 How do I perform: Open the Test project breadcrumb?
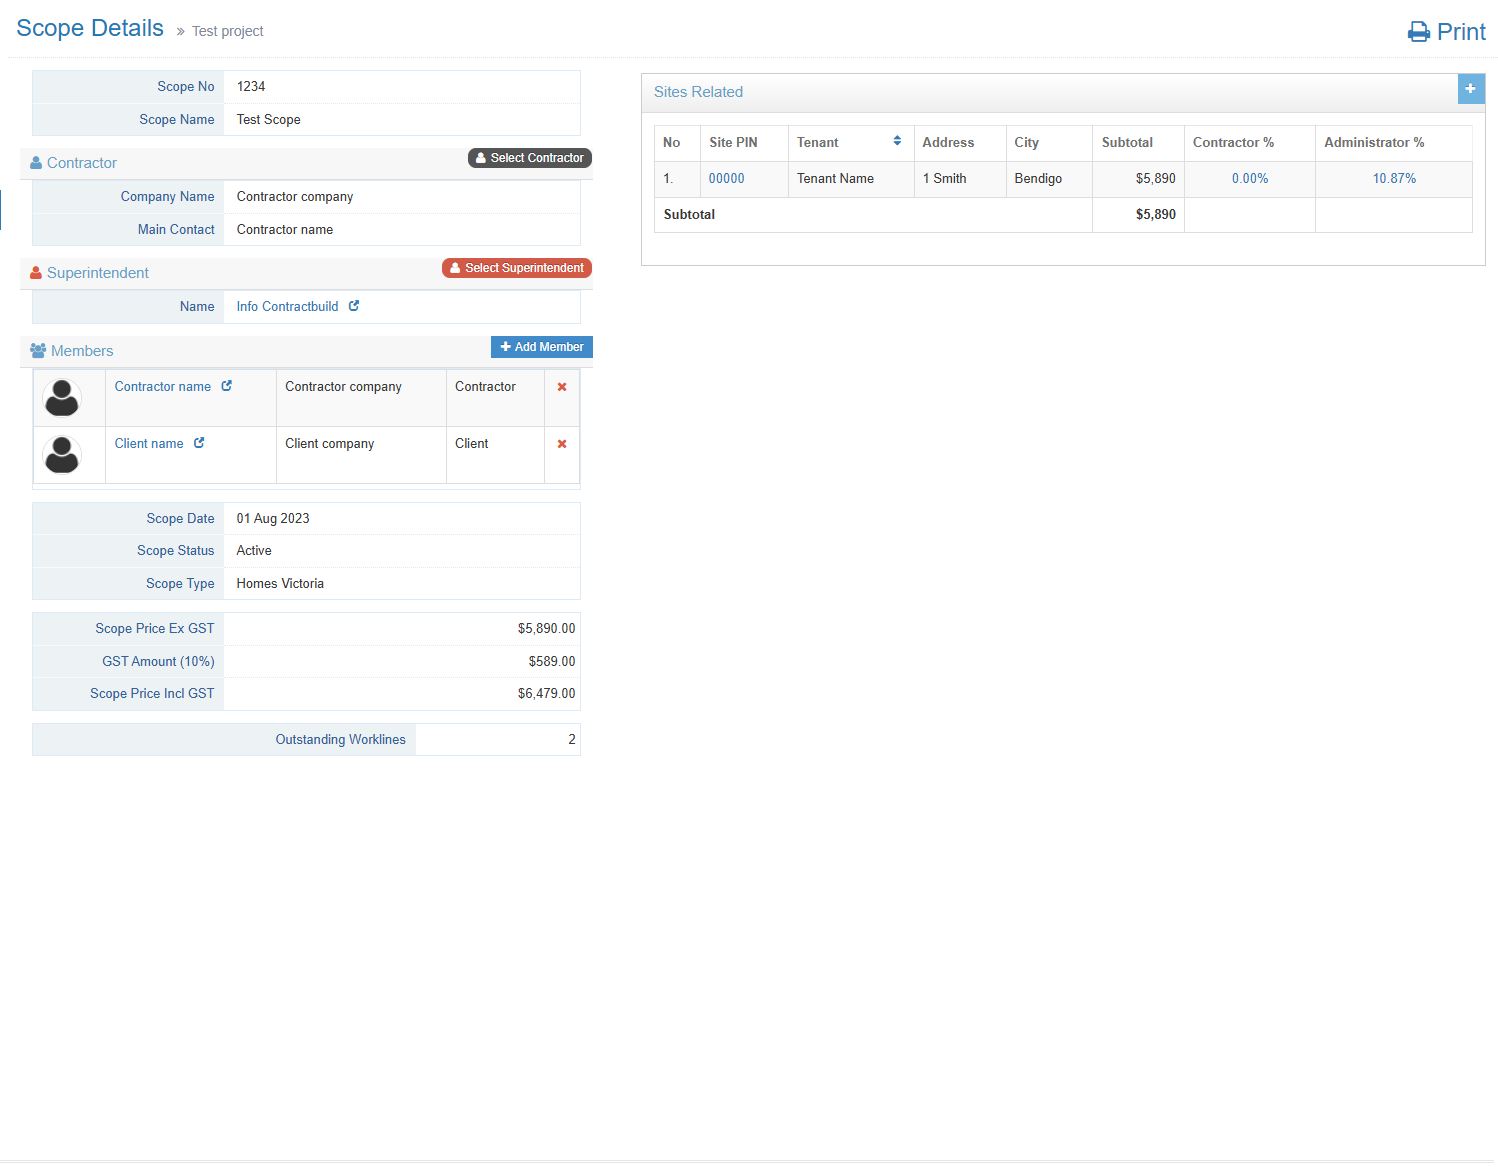pos(227,31)
